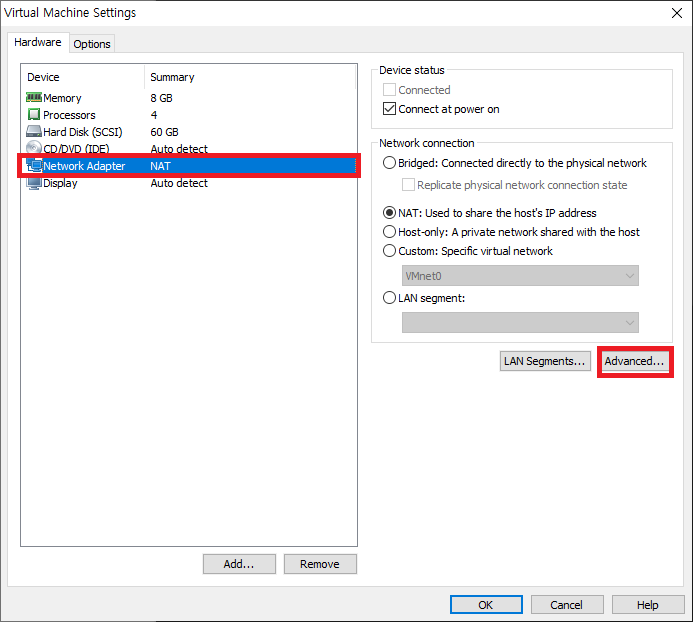693x622 pixels.
Task: Click the Add device button
Action: point(239,564)
